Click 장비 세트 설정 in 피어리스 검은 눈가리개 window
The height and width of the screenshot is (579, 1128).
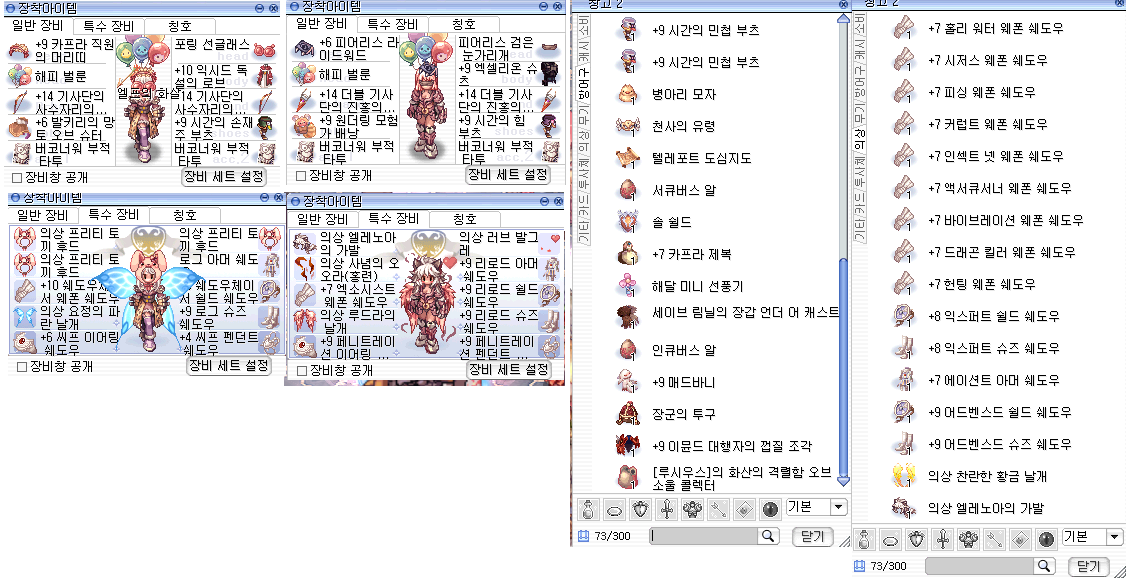click(x=508, y=175)
